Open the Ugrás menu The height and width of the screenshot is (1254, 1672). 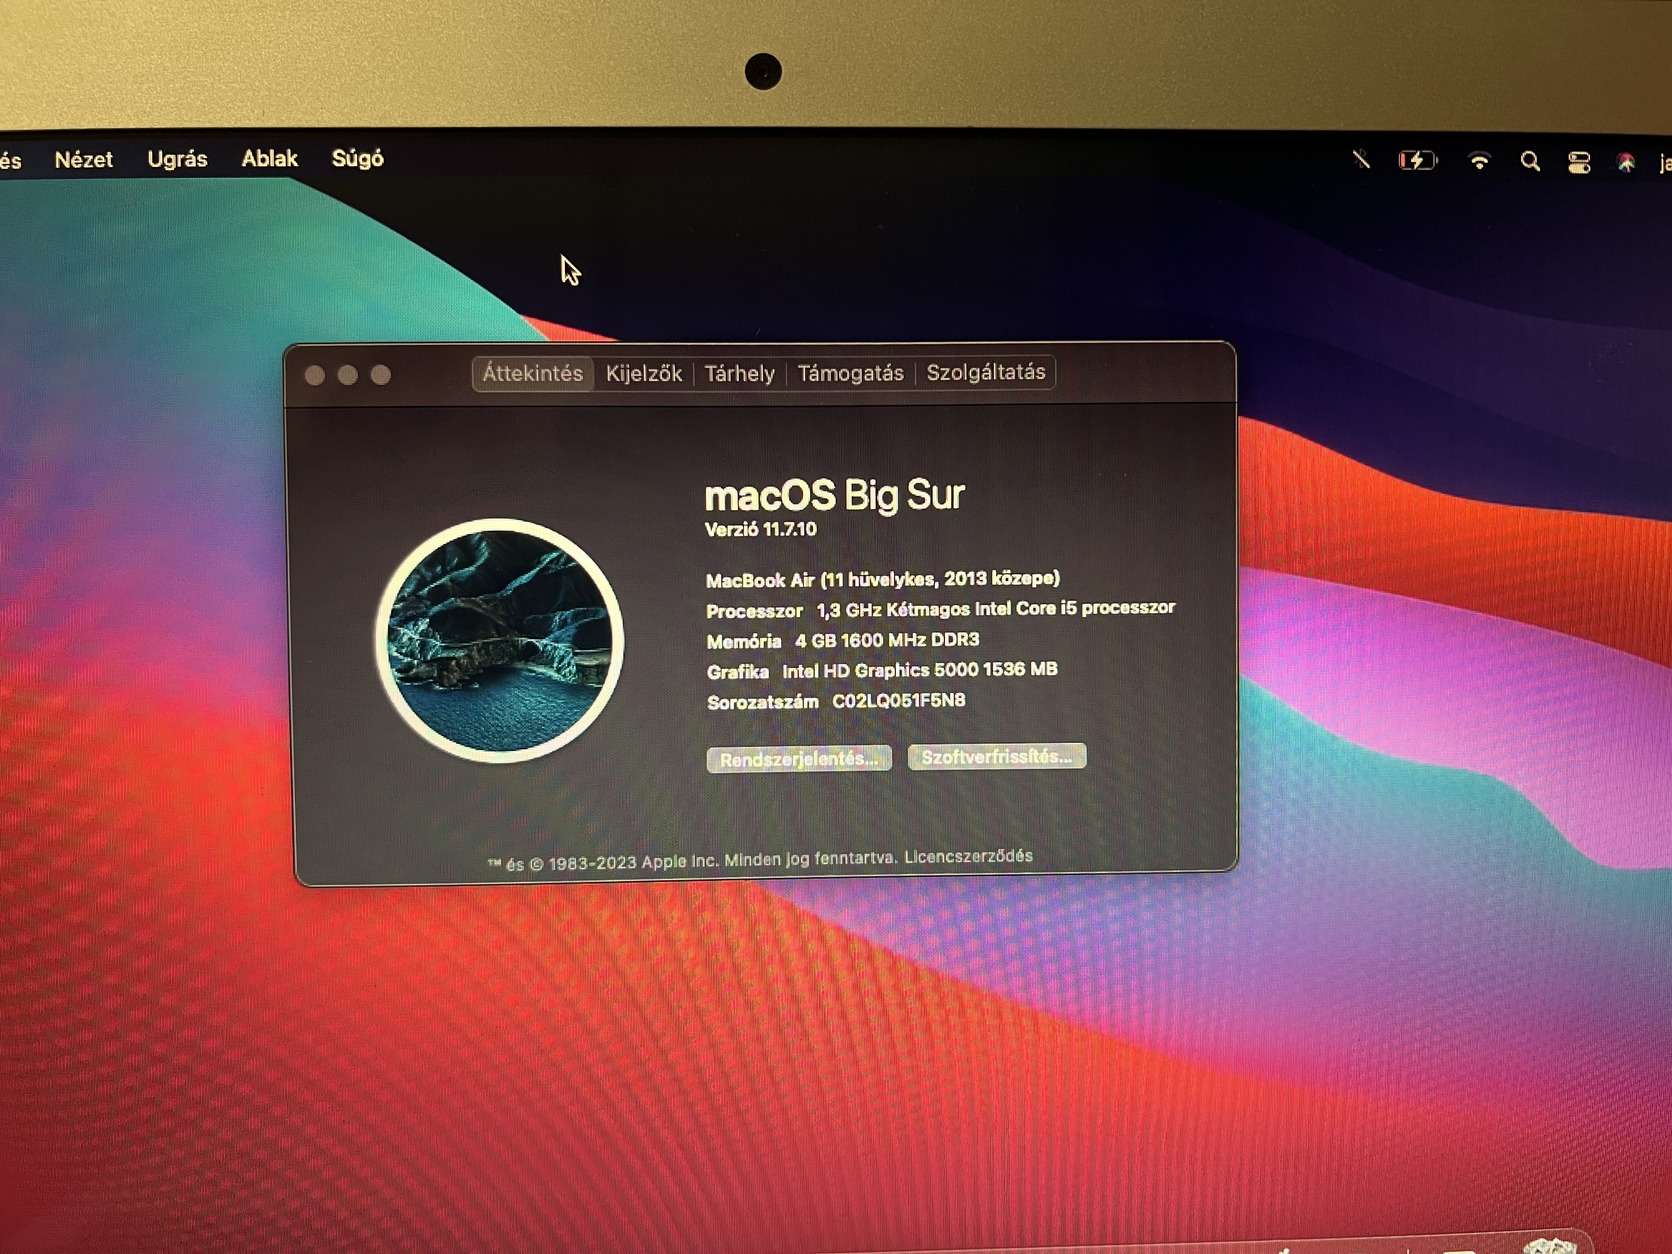click(x=177, y=159)
